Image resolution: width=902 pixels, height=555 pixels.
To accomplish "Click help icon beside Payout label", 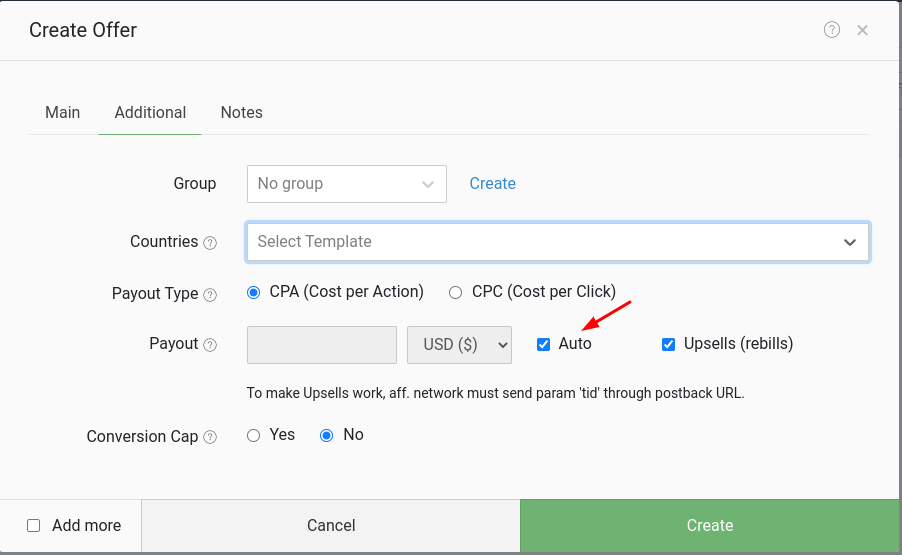I will pyautogui.click(x=210, y=345).
